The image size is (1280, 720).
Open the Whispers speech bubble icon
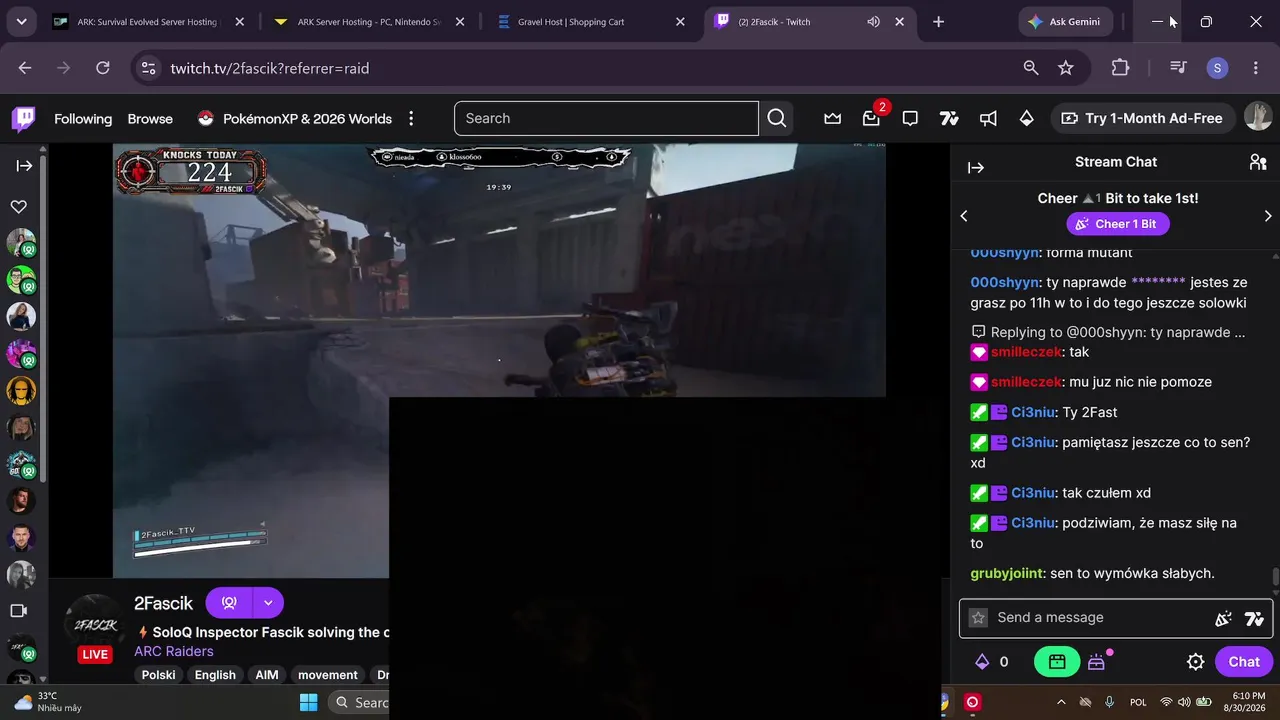tap(910, 119)
